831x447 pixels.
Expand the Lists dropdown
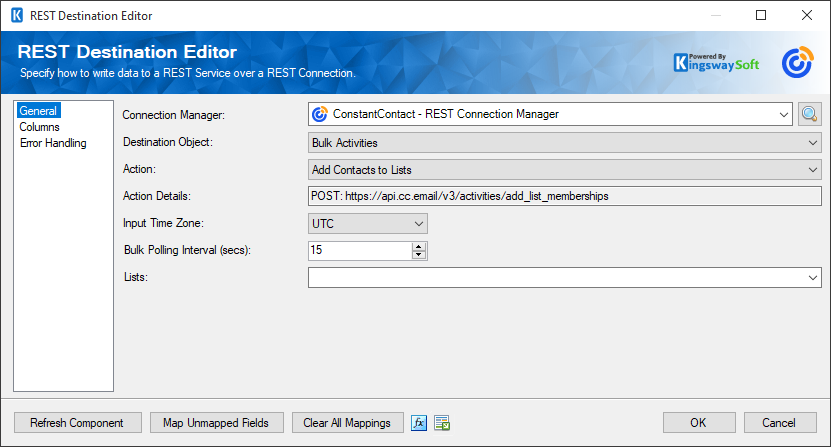[x=564, y=277]
